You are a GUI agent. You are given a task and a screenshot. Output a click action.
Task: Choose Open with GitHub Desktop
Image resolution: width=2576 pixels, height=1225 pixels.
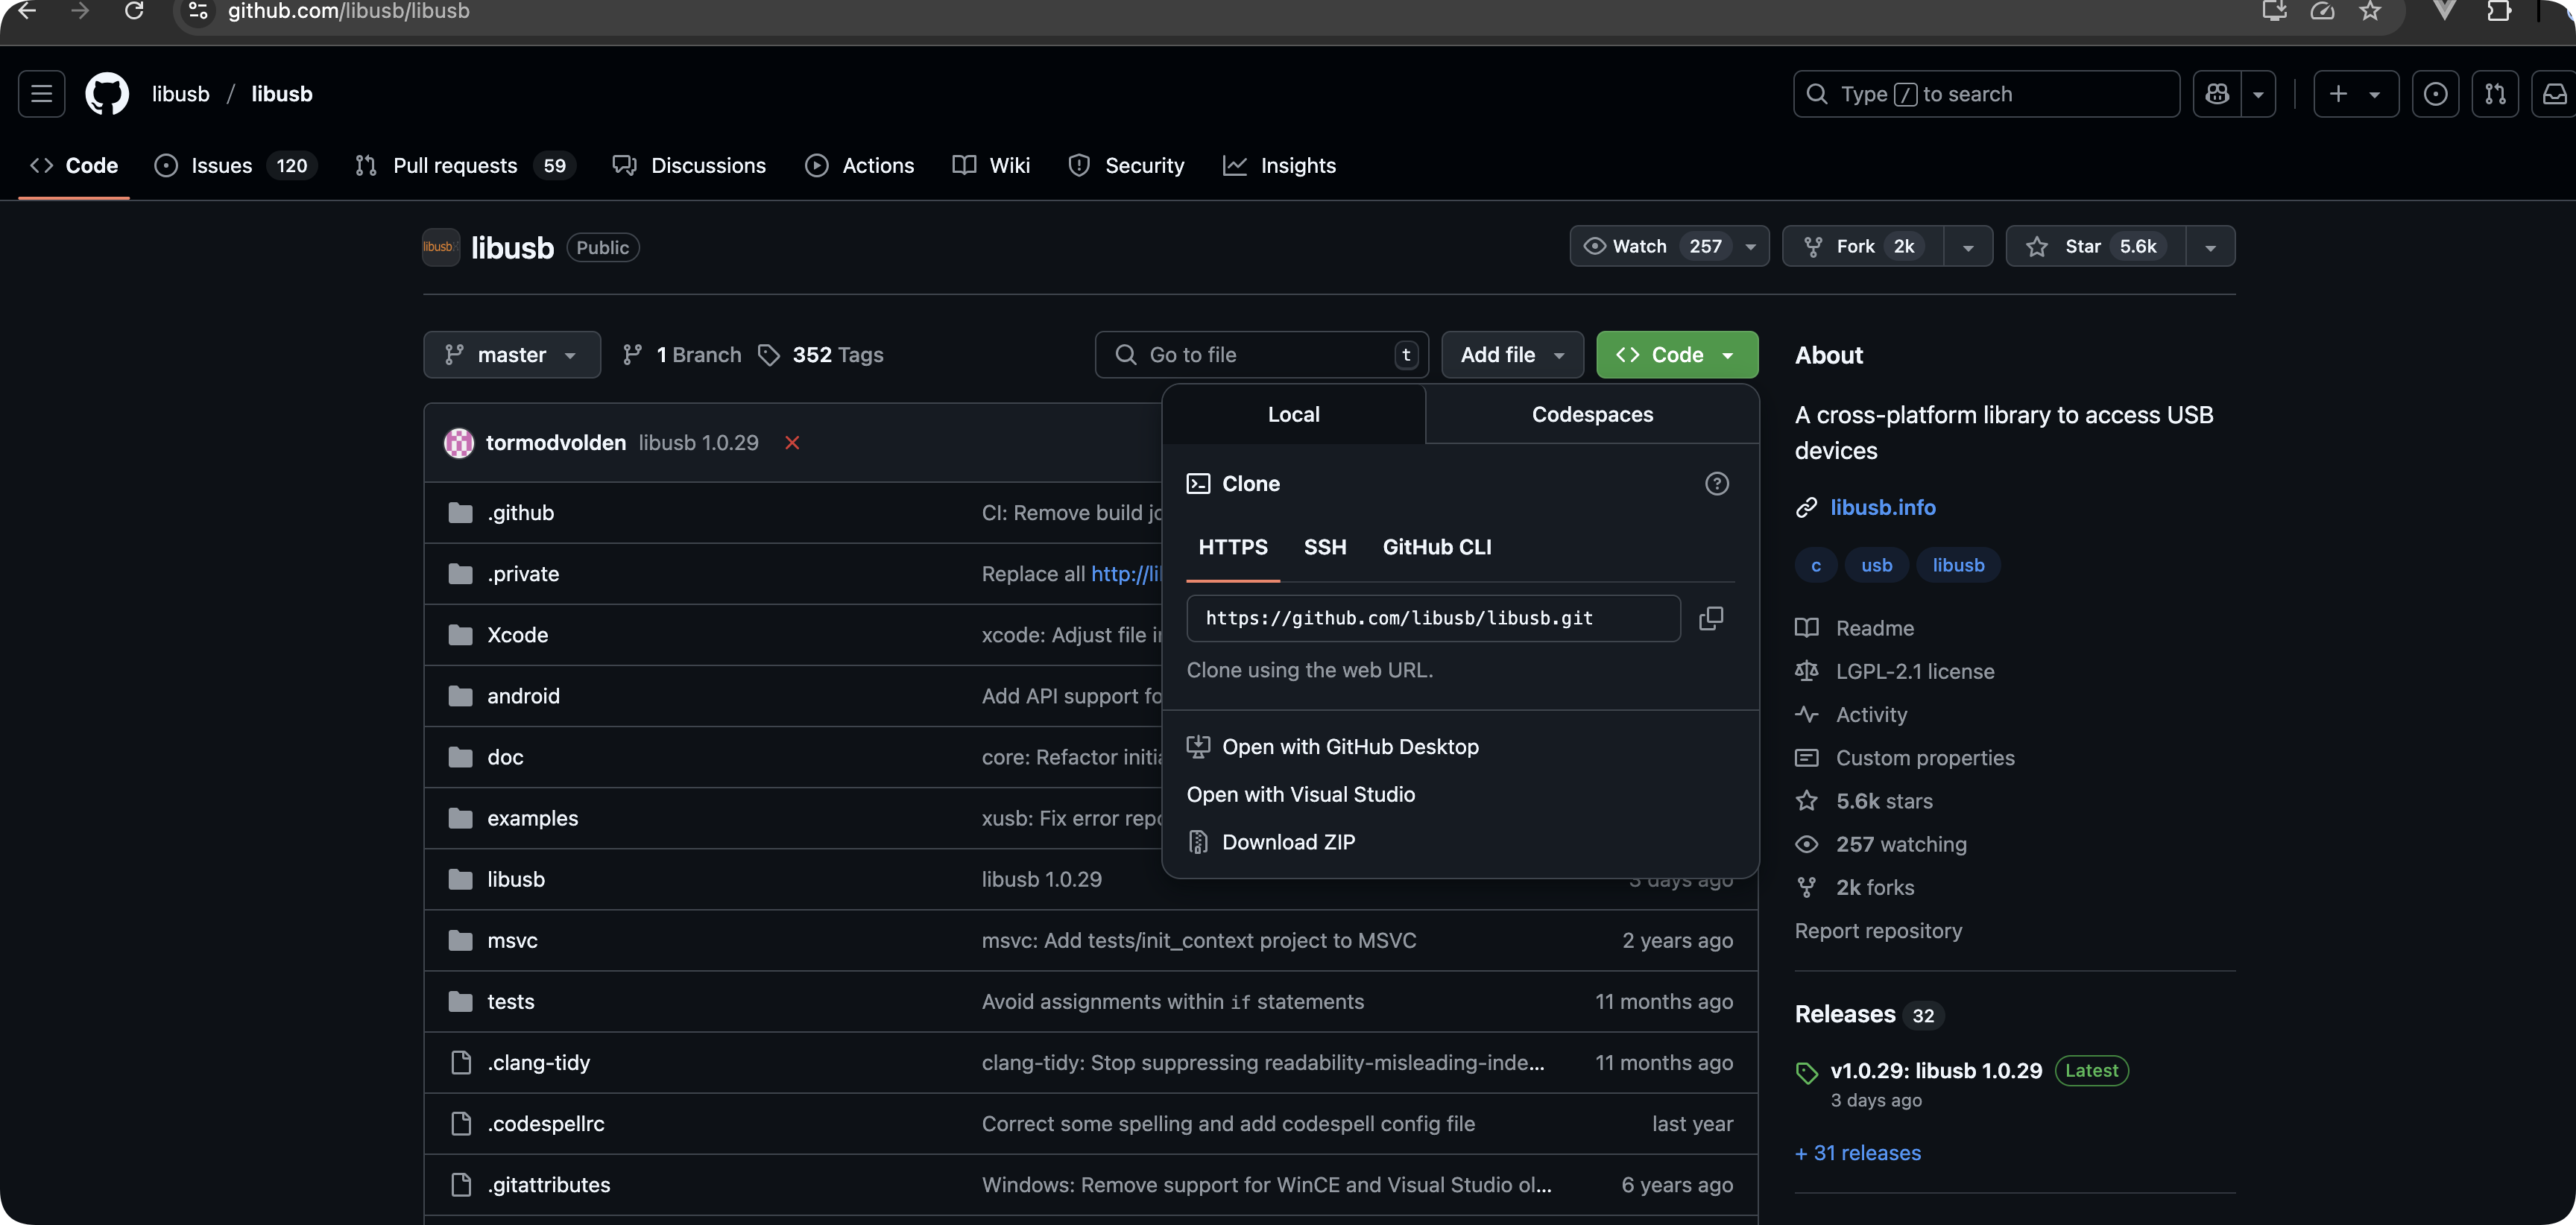1333,747
